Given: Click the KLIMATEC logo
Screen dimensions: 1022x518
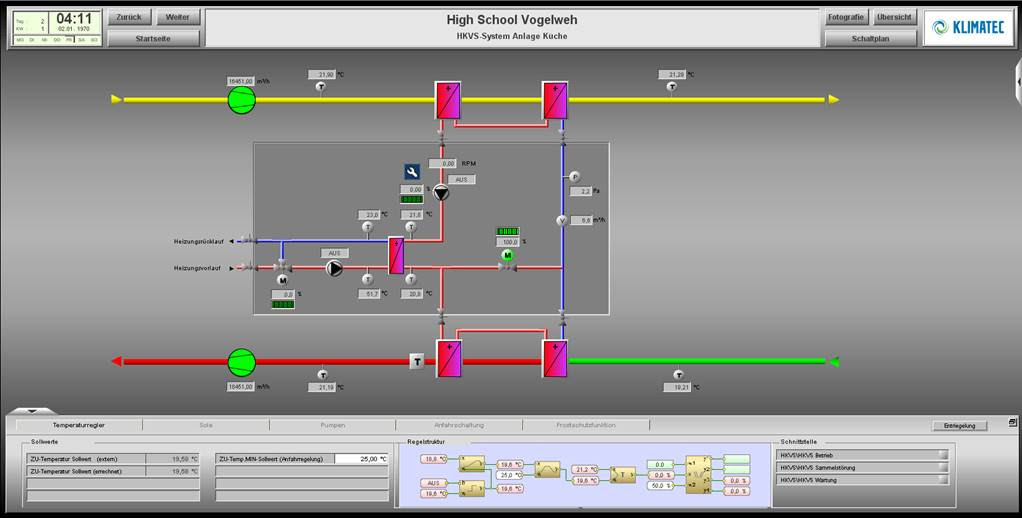Looking at the screenshot, I should click(967, 28).
